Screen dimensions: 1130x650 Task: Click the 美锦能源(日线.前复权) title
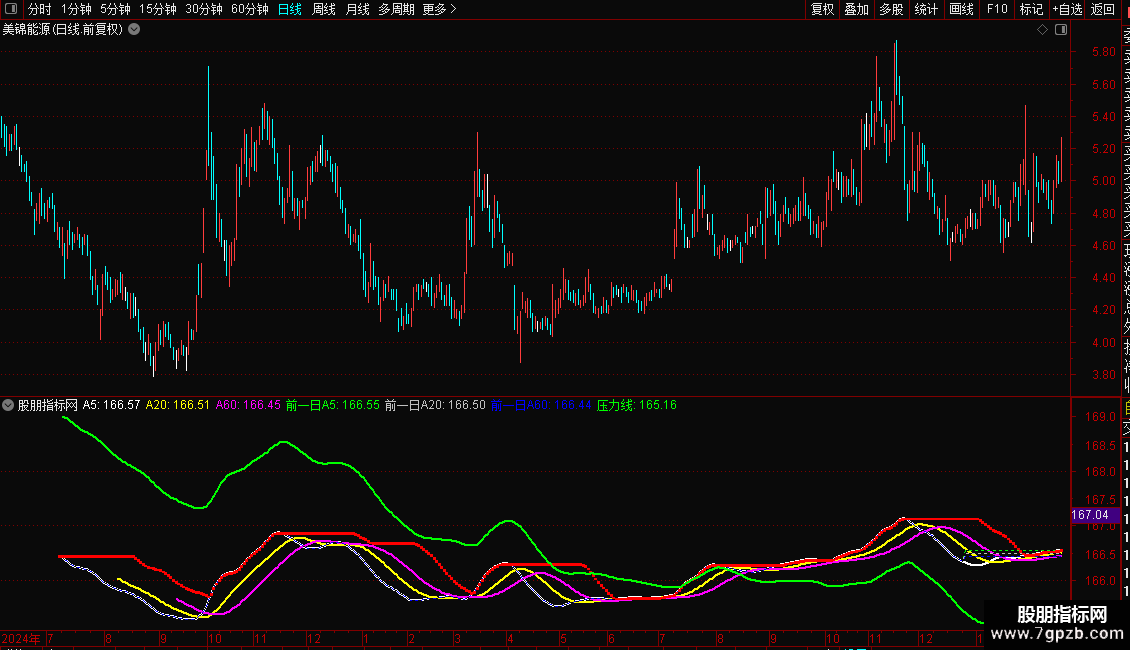63,30
